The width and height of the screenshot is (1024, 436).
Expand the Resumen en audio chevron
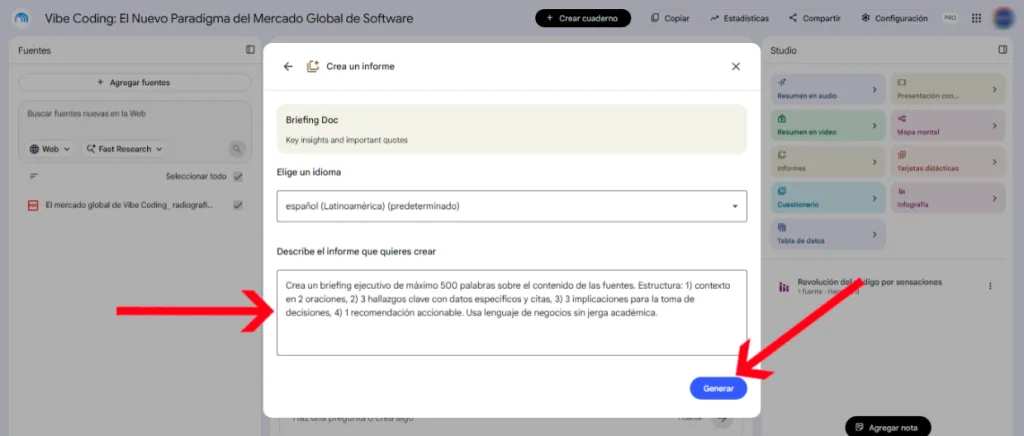pyautogui.click(x=874, y=89)
